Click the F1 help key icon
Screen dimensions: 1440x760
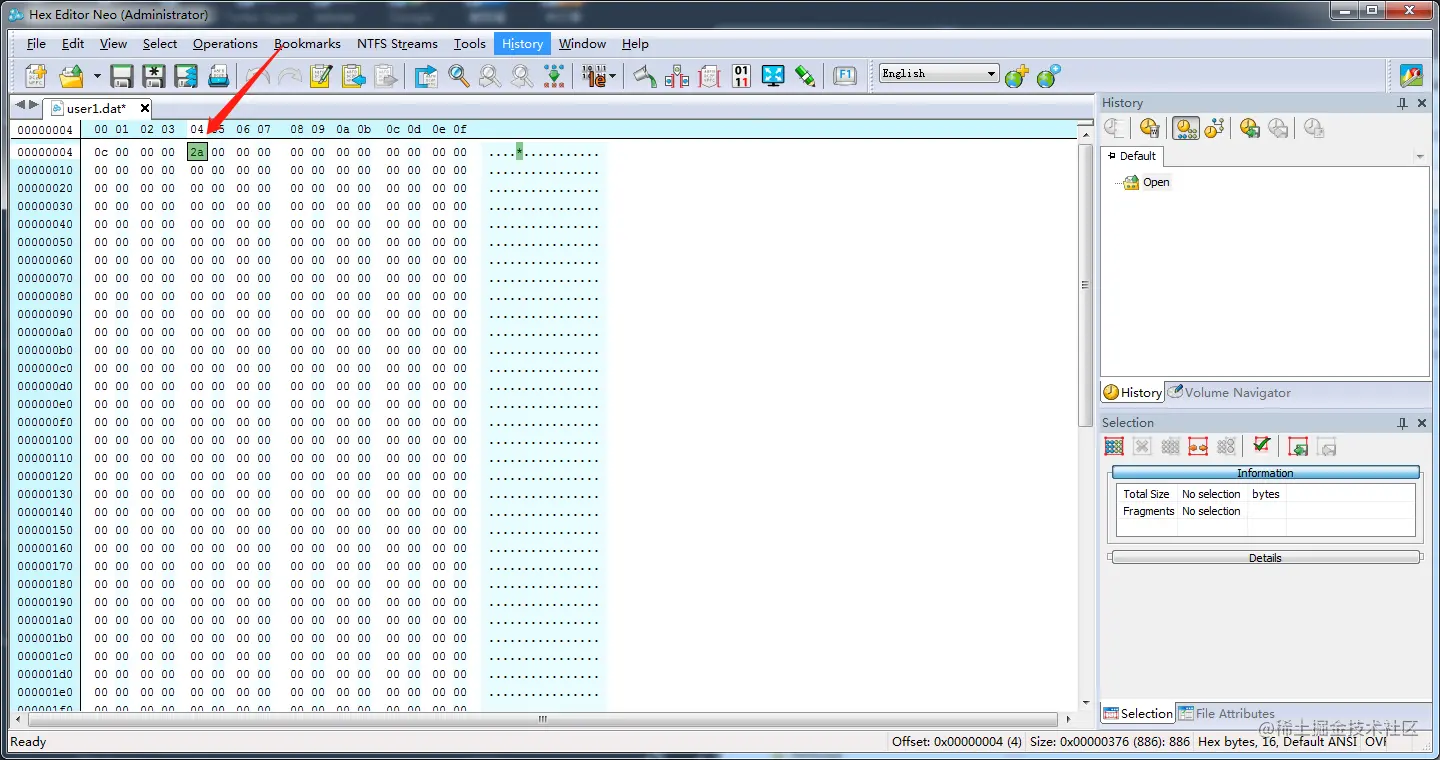click(845, 76)
